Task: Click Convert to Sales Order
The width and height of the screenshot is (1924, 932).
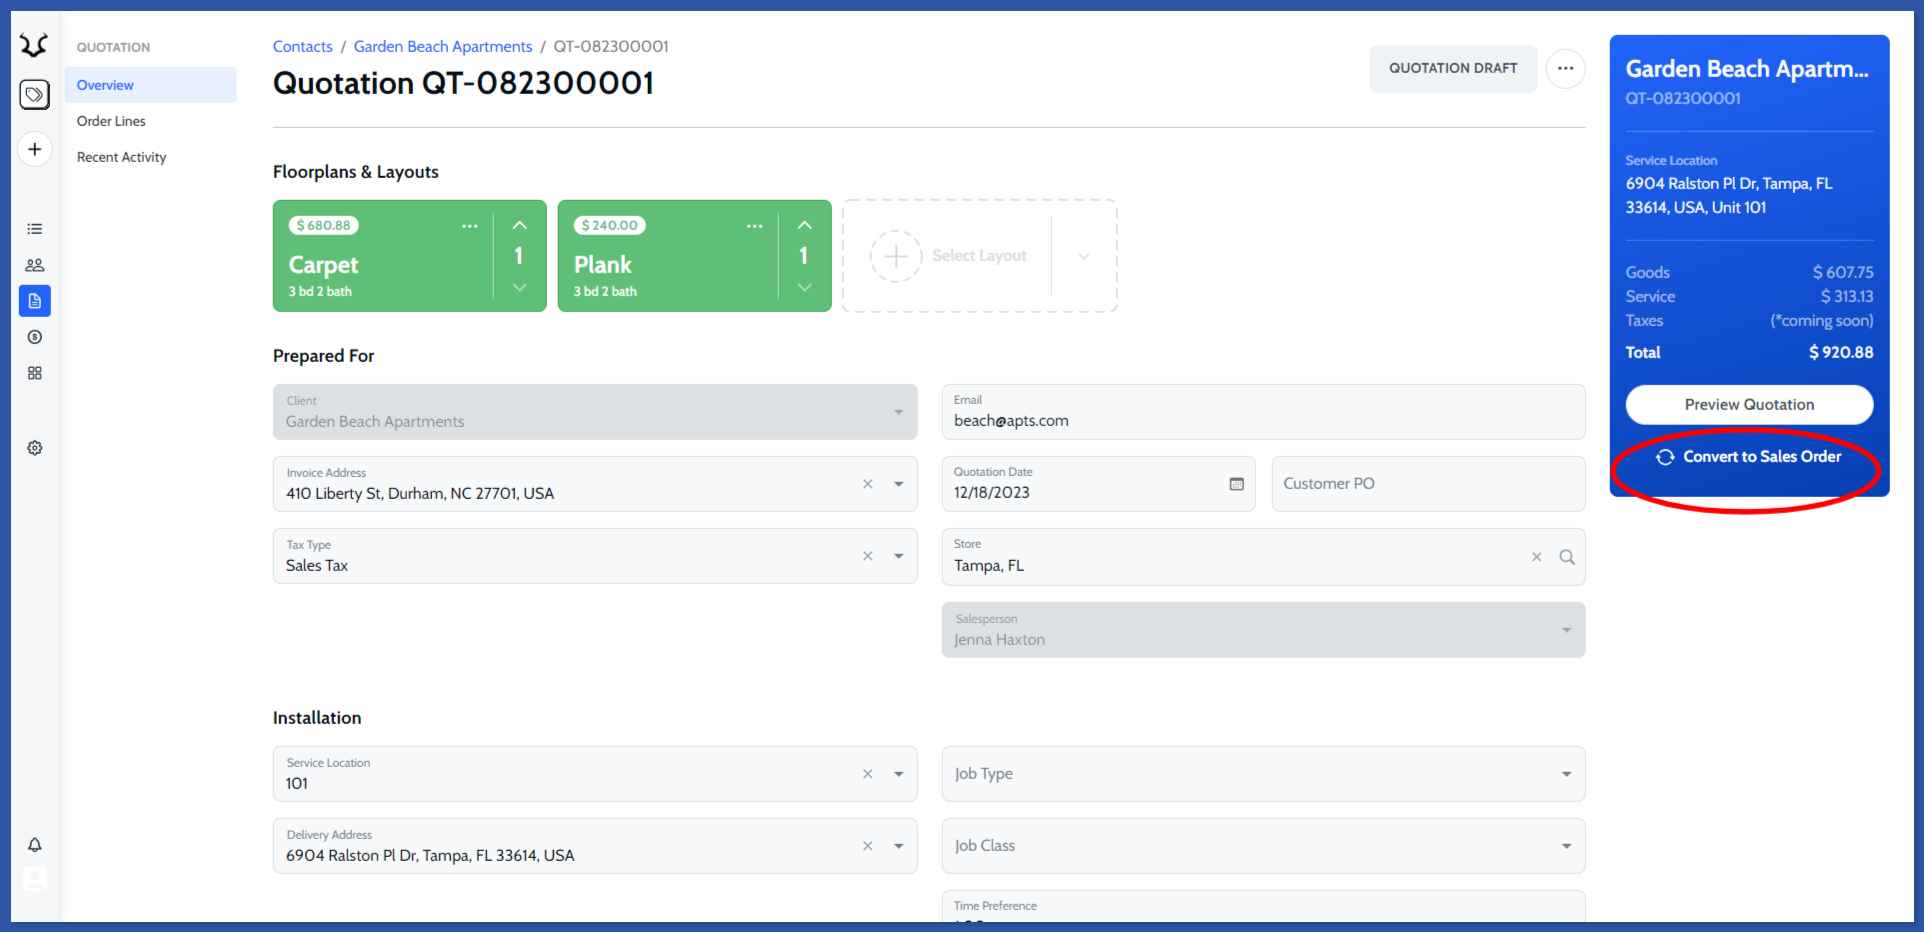Action: 1749,457
